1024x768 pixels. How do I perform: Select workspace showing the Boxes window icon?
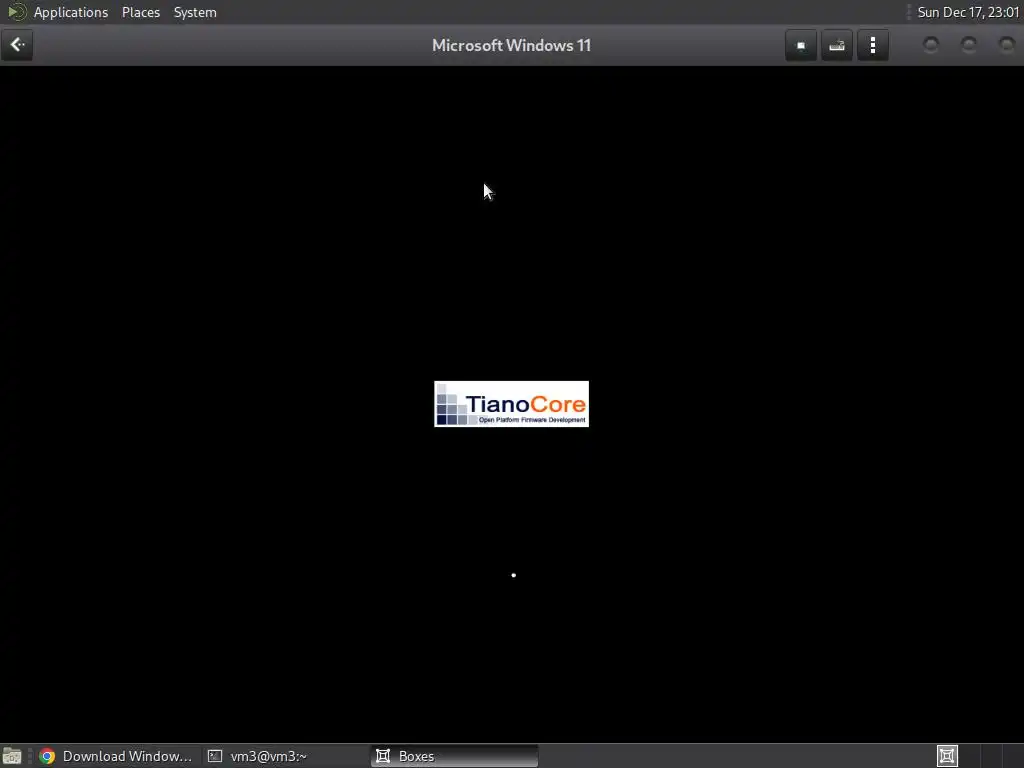click(947, 756)
